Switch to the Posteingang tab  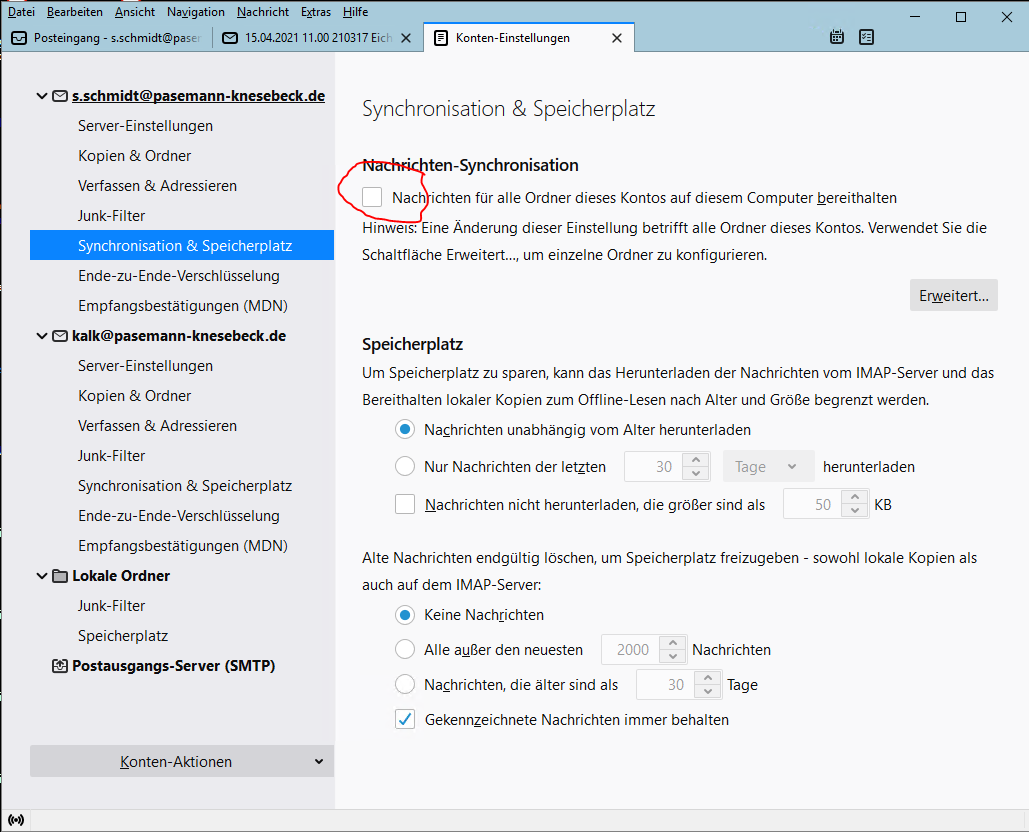click(x=107, y=38)
